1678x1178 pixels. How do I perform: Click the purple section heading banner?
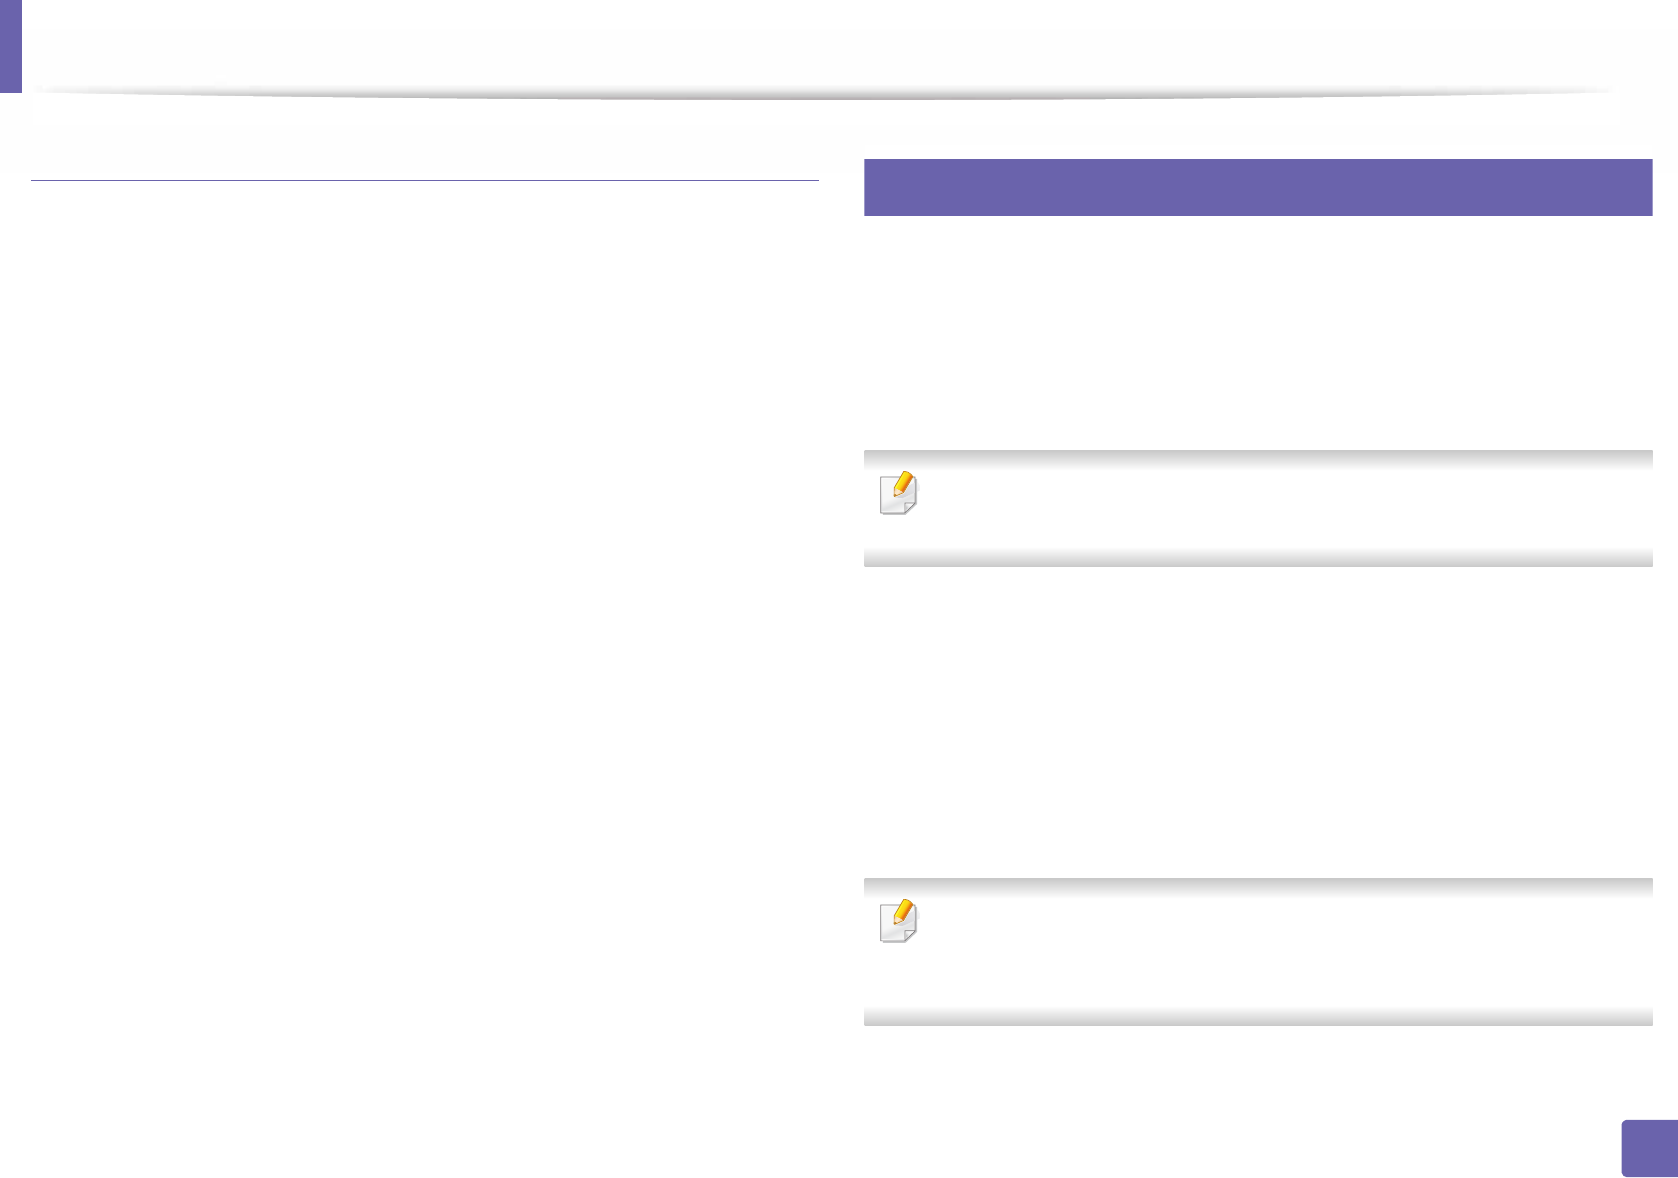pyautogui.click(x=1257, y=187)
